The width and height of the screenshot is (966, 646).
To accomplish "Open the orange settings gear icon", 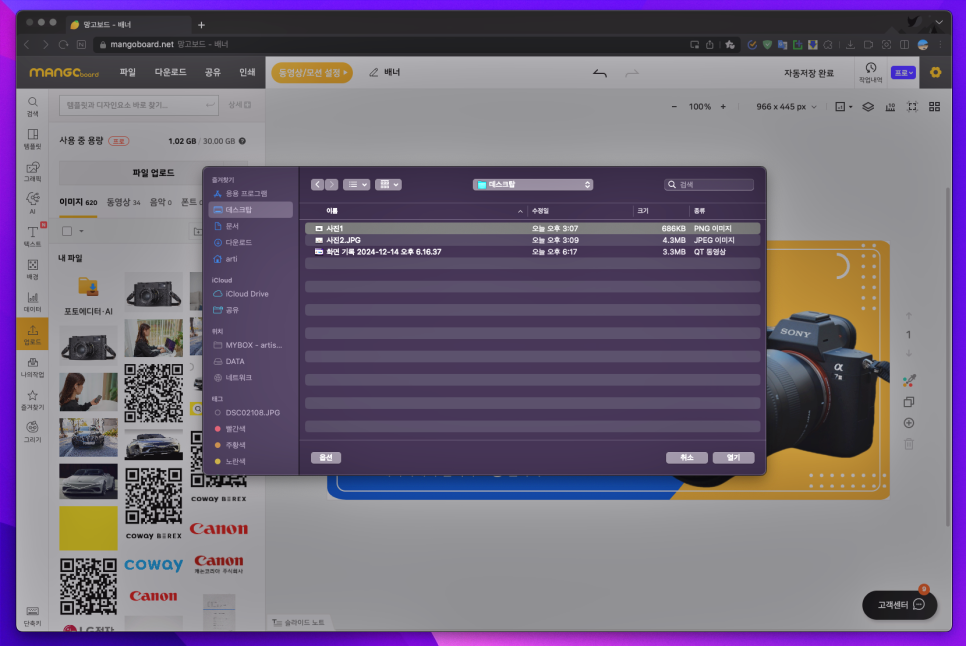I will [935, 72].
